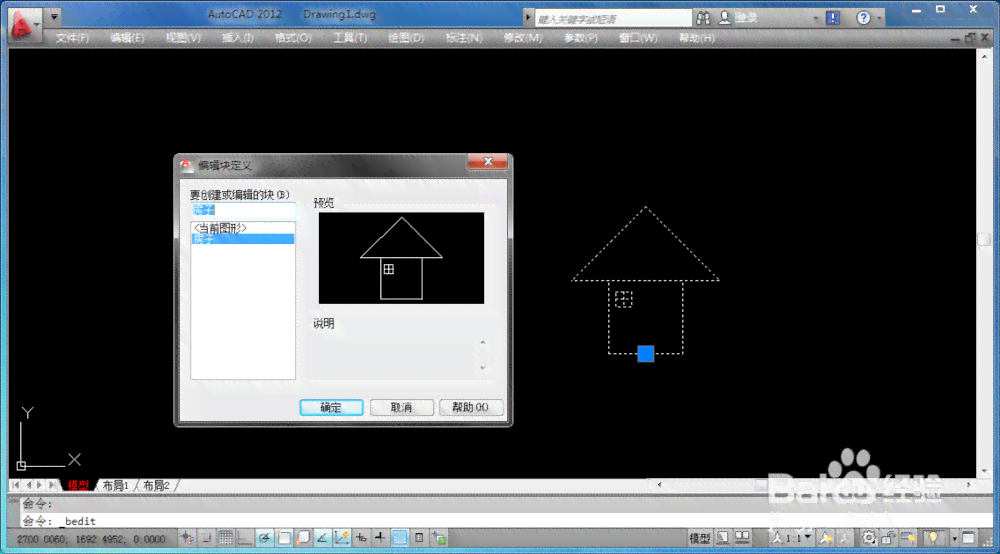
Task: Open the 编辑(E) menu
Action: pyautogui.click(x=127, y=38)
